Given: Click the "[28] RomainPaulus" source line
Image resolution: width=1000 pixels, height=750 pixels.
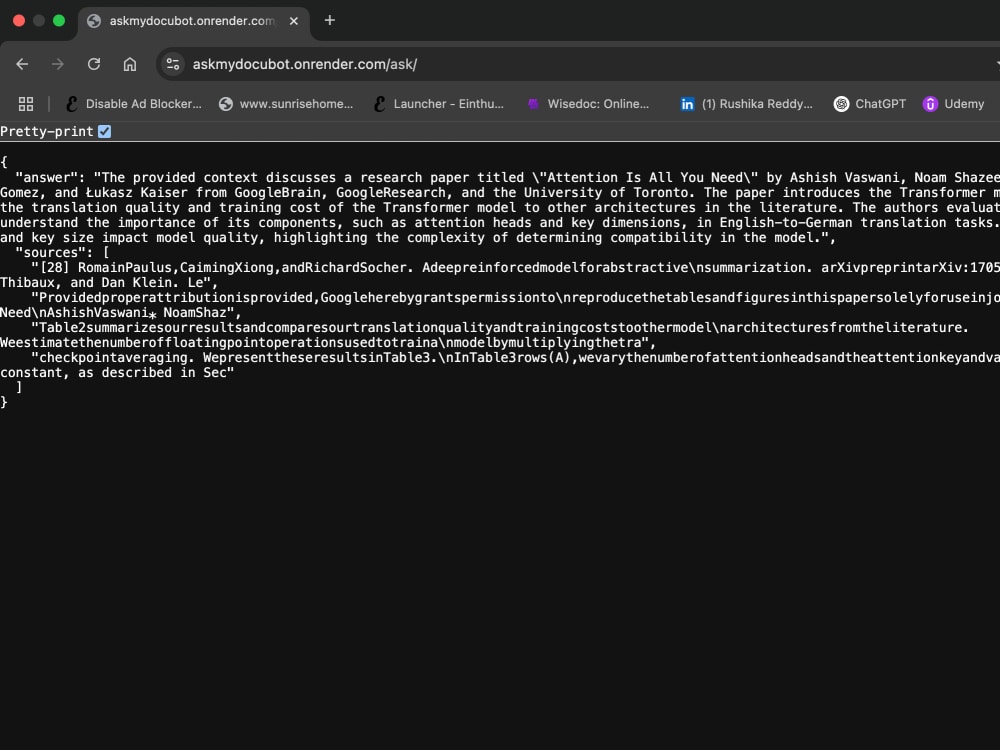Looking at the screenshot, I should (x=515, y=268).
